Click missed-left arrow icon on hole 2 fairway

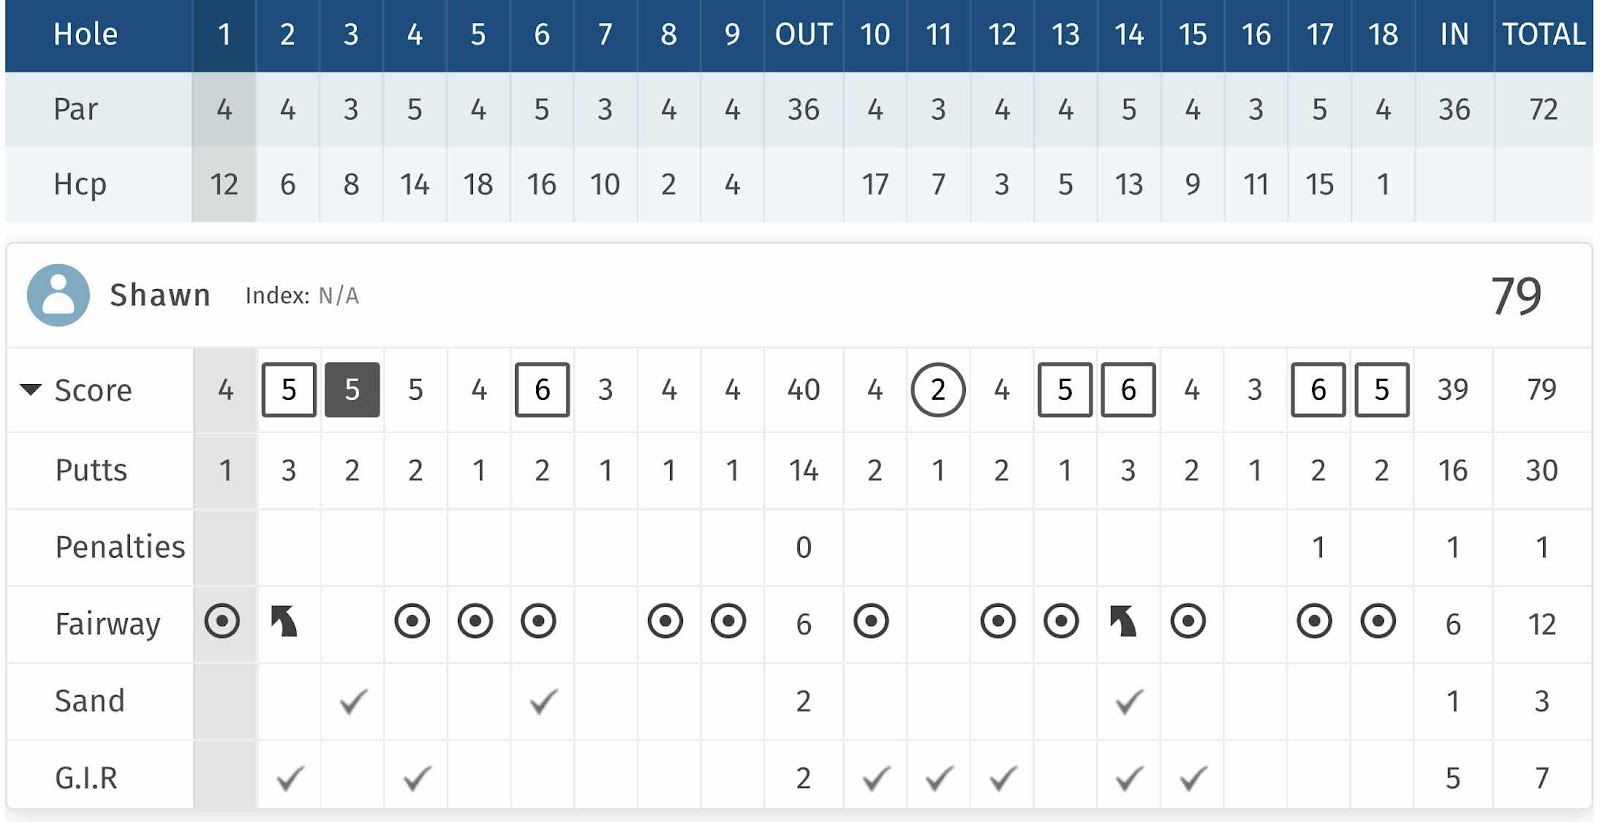pos(285,621)
